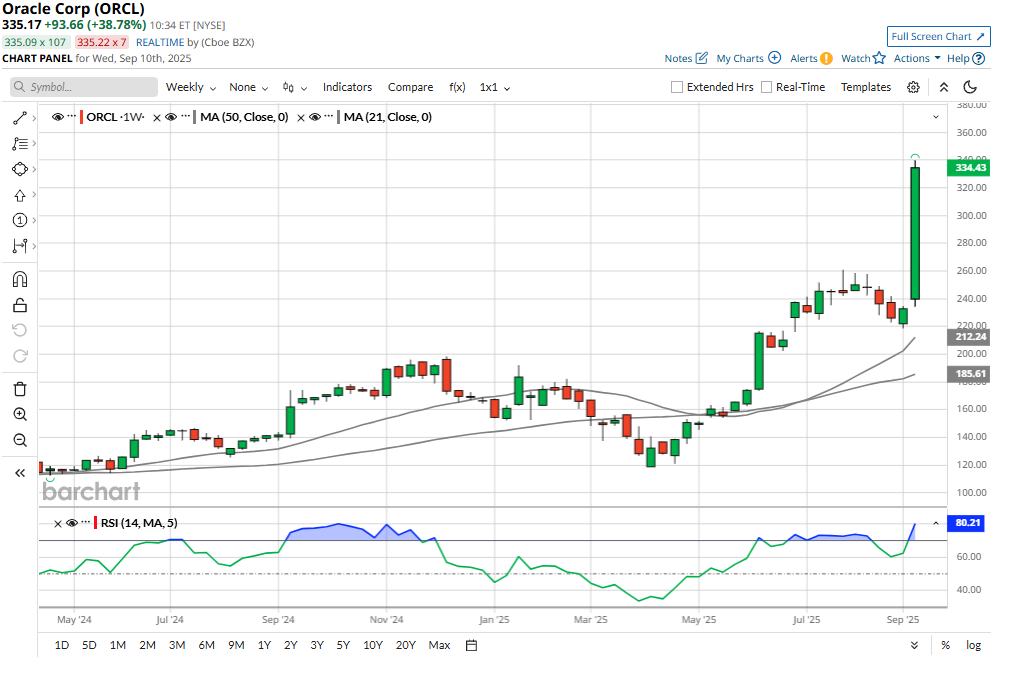Open the Indicators menu
Image resolution: width=1009 pixels, height=683 pixels.
pos(347,88)
